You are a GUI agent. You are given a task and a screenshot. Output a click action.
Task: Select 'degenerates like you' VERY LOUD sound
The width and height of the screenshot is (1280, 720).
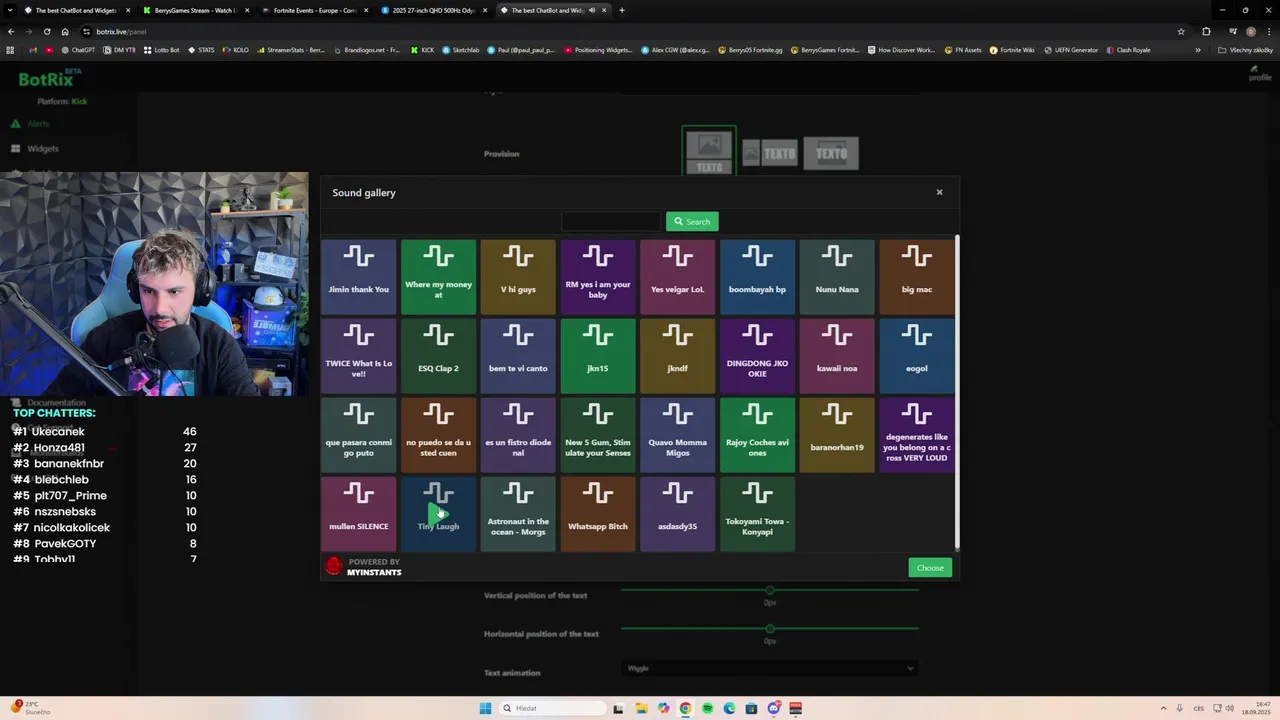917,434
